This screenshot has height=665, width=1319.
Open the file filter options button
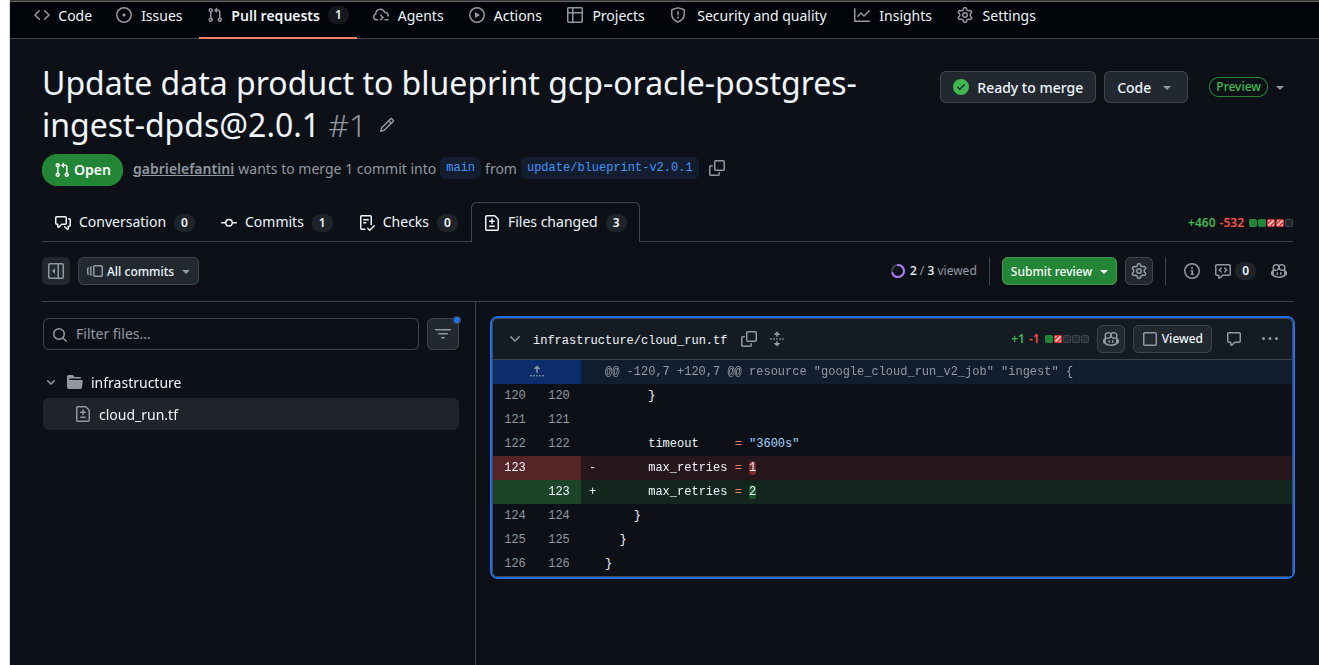pyautogui.click(x=443, y=334)
